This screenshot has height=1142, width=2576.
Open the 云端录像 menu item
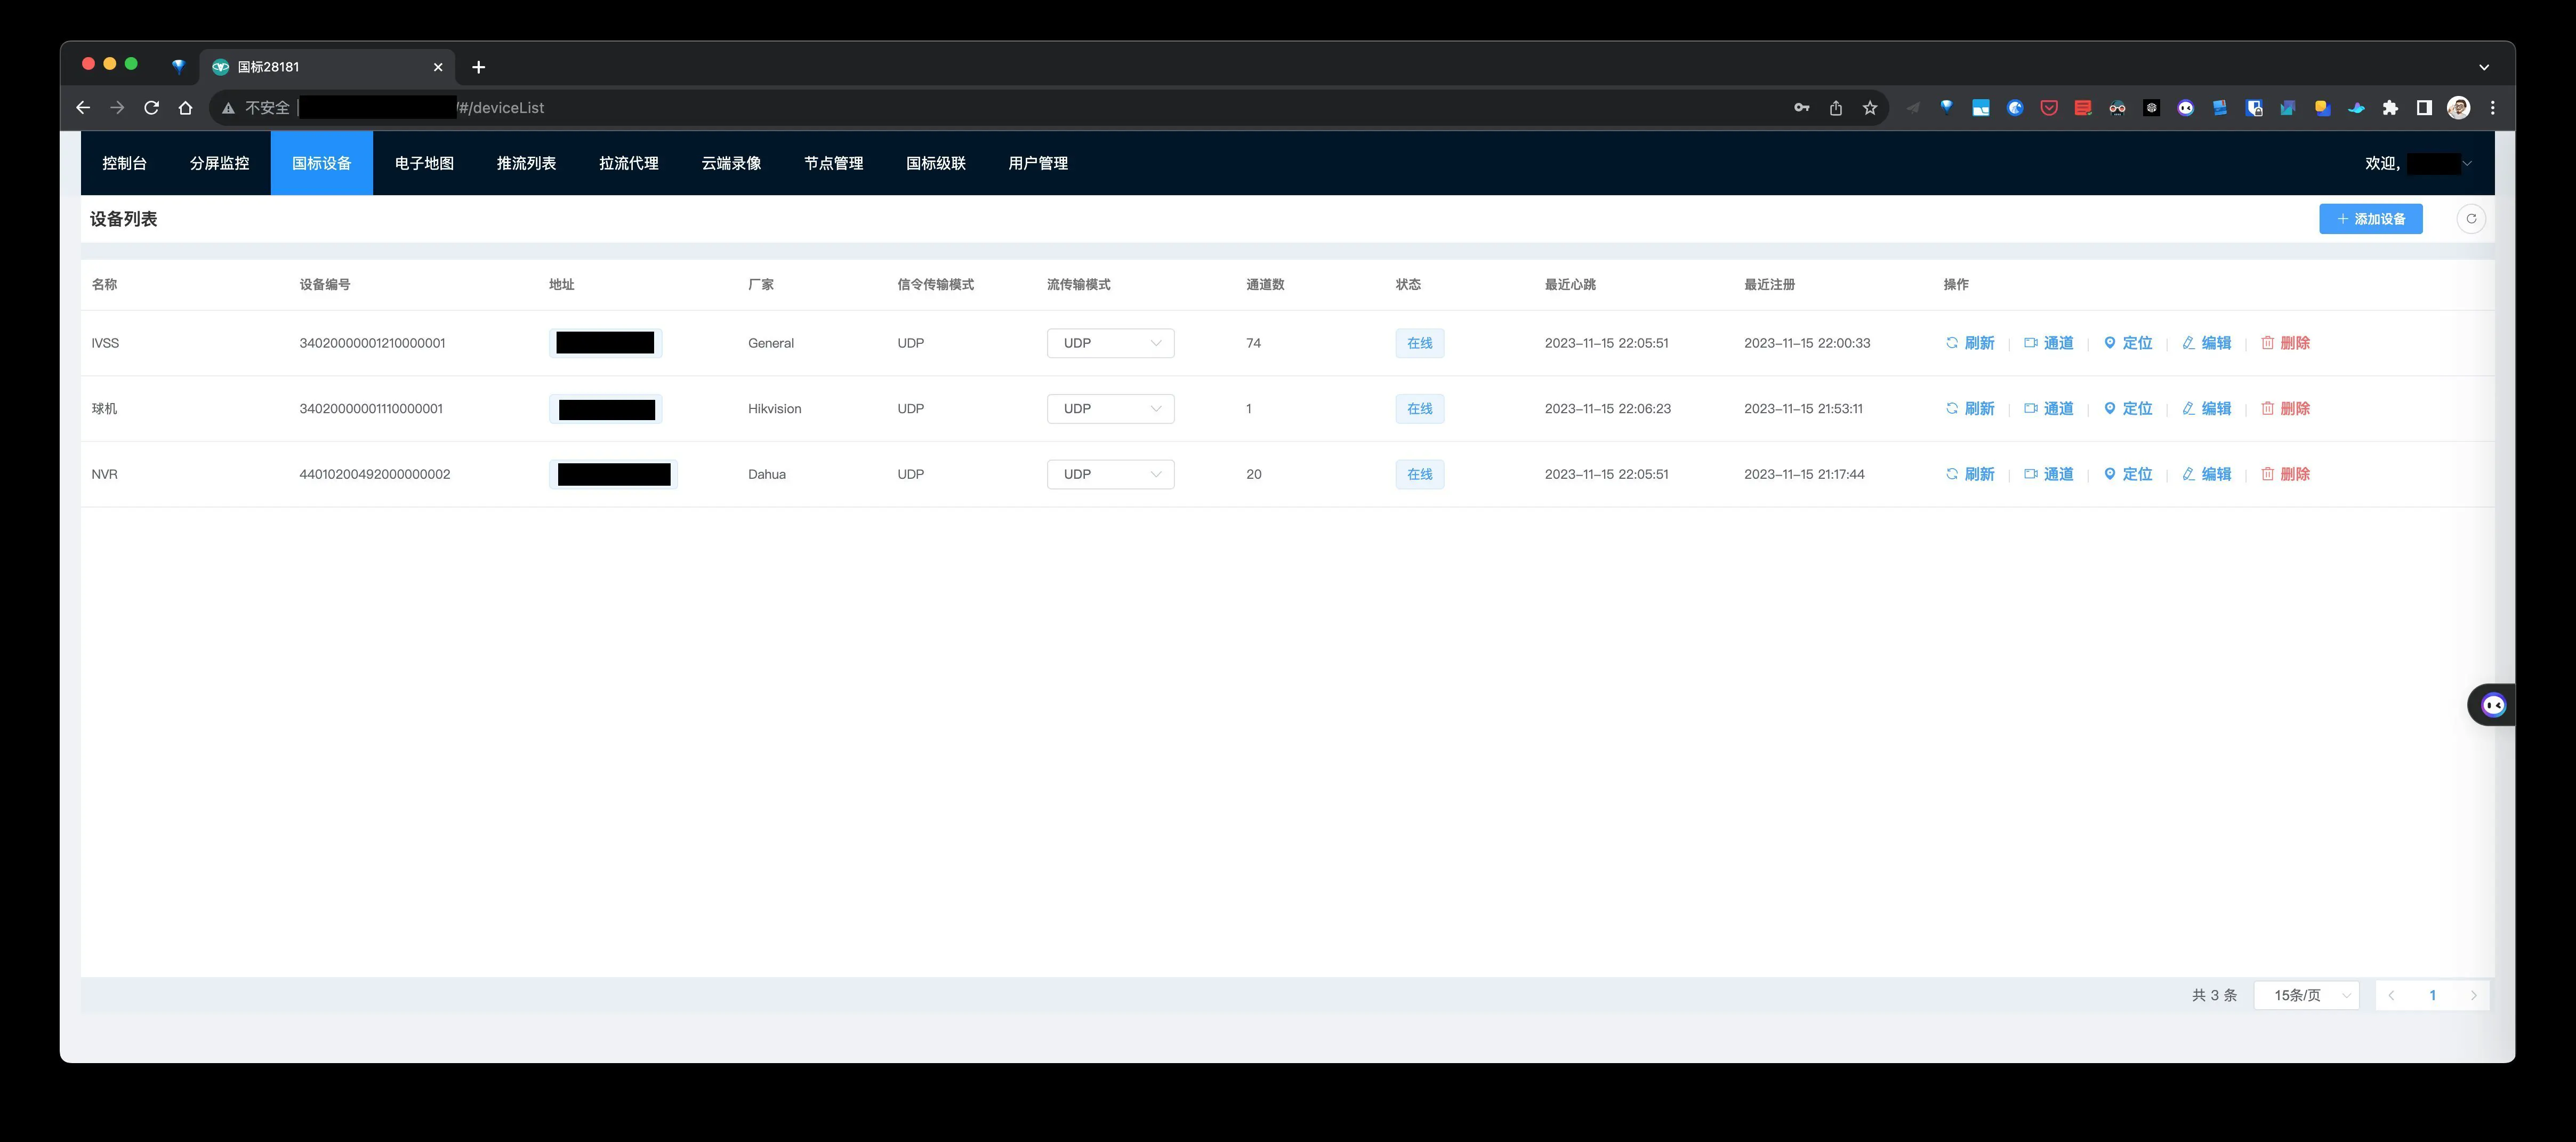pos(731,163)
